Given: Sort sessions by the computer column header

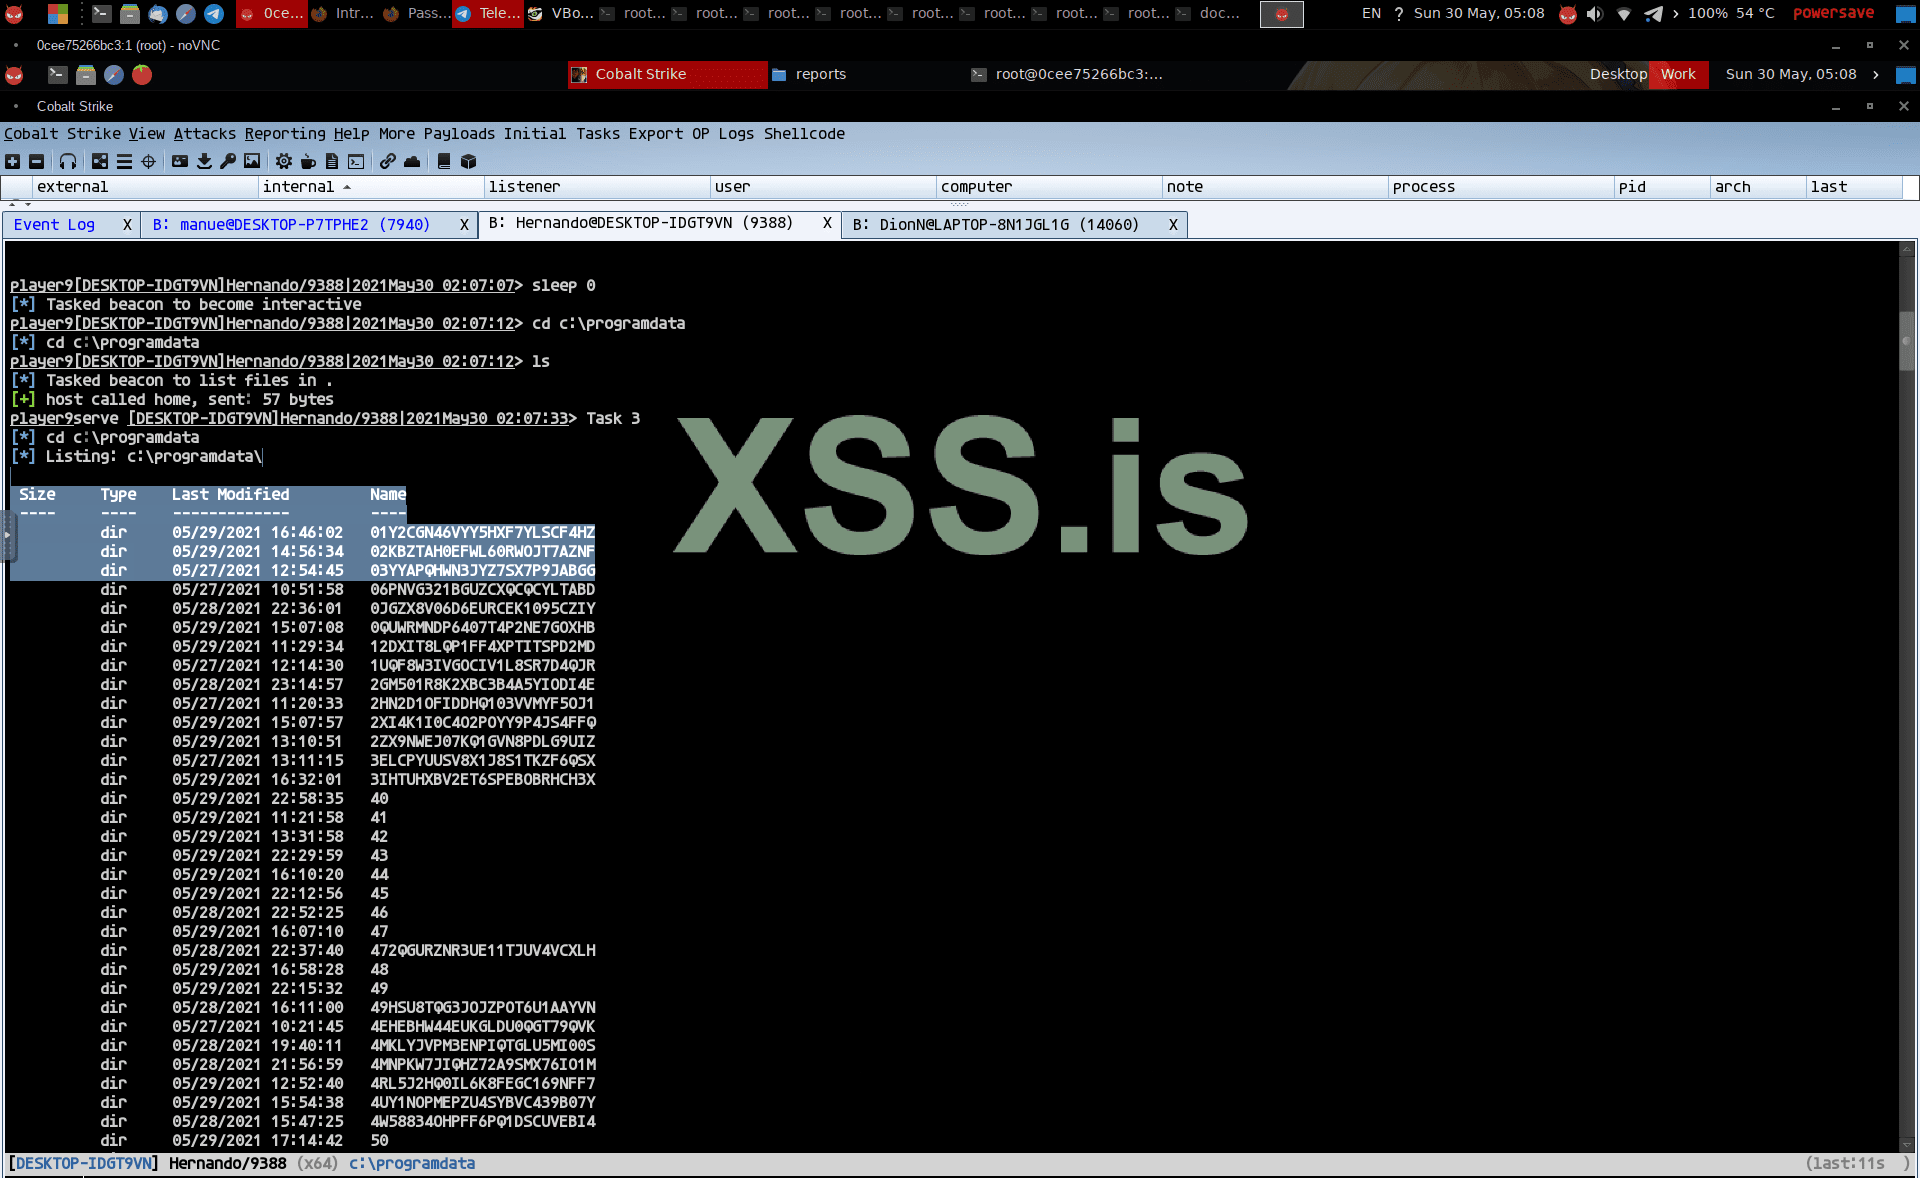Looking at the screenshot, I should point(976,187).
